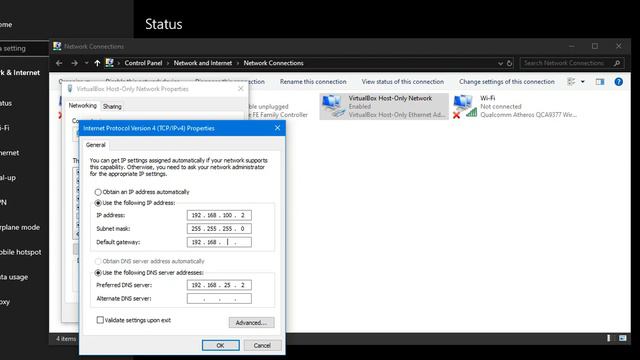Image resolution: width=640 pixels, height=360 pixels.
Task: Close the IPv4 Properties dialog
Action: coord(278,128)
